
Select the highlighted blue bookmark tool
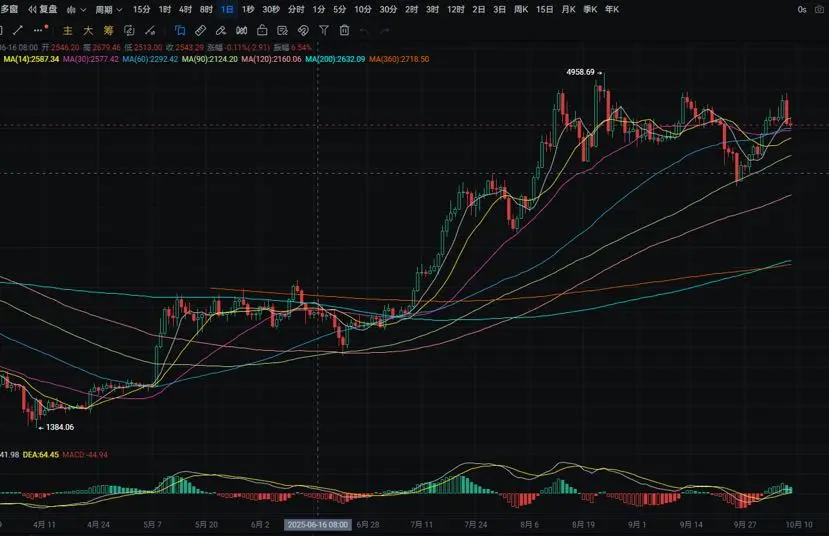coord(180,31)
